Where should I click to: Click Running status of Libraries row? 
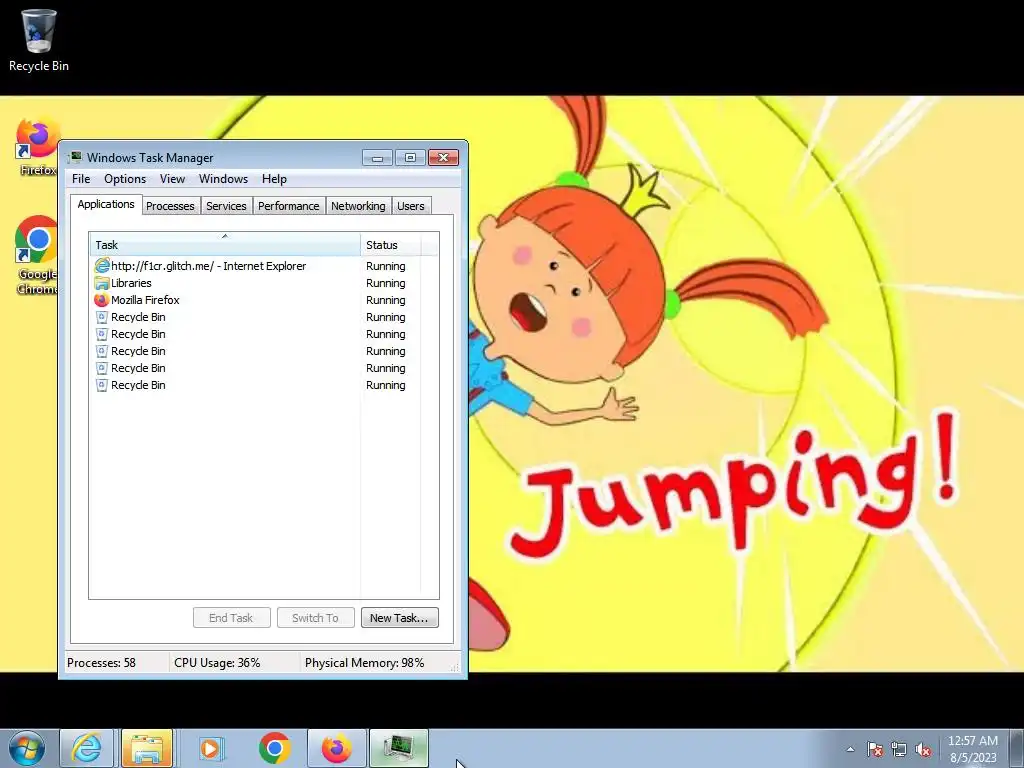click(385, 283)
